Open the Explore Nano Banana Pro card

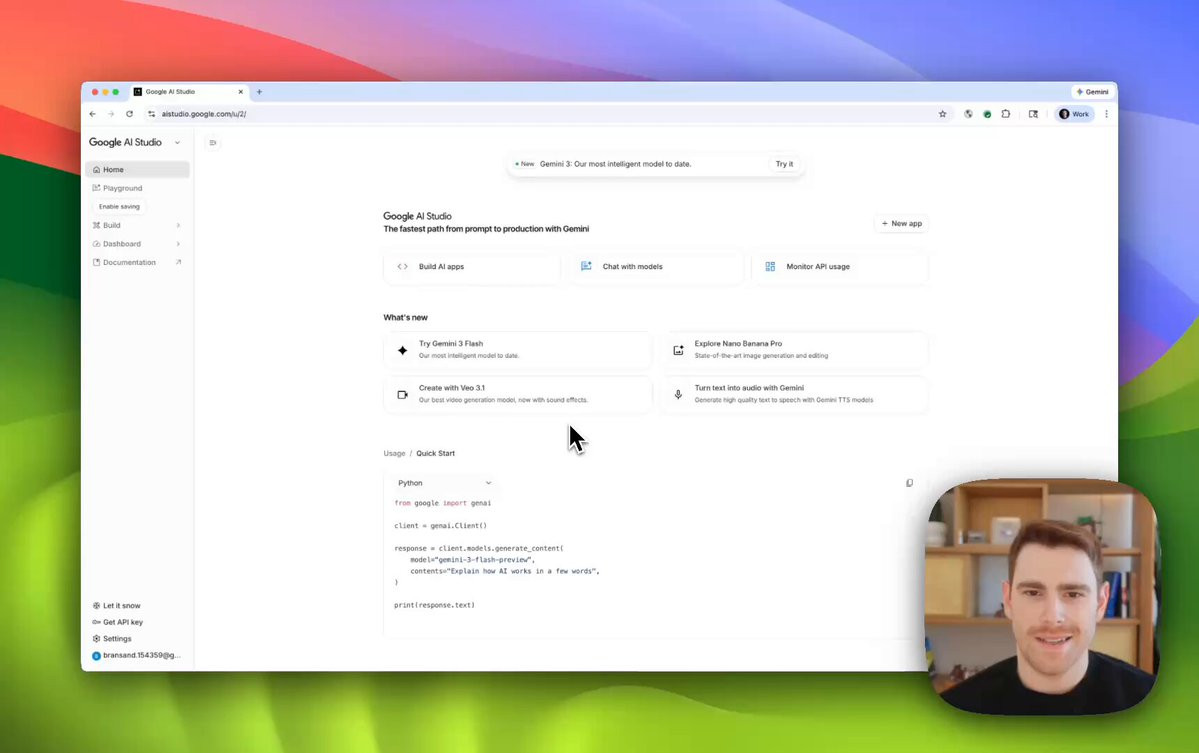coord(794,349)
